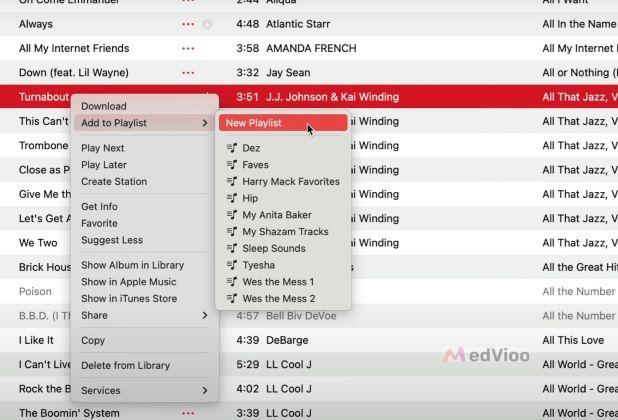Viewport: 618px width, 420px height.
Task: Click the playlist icon beside Wes the Mess 1
Action: click(x=232, y=282)
